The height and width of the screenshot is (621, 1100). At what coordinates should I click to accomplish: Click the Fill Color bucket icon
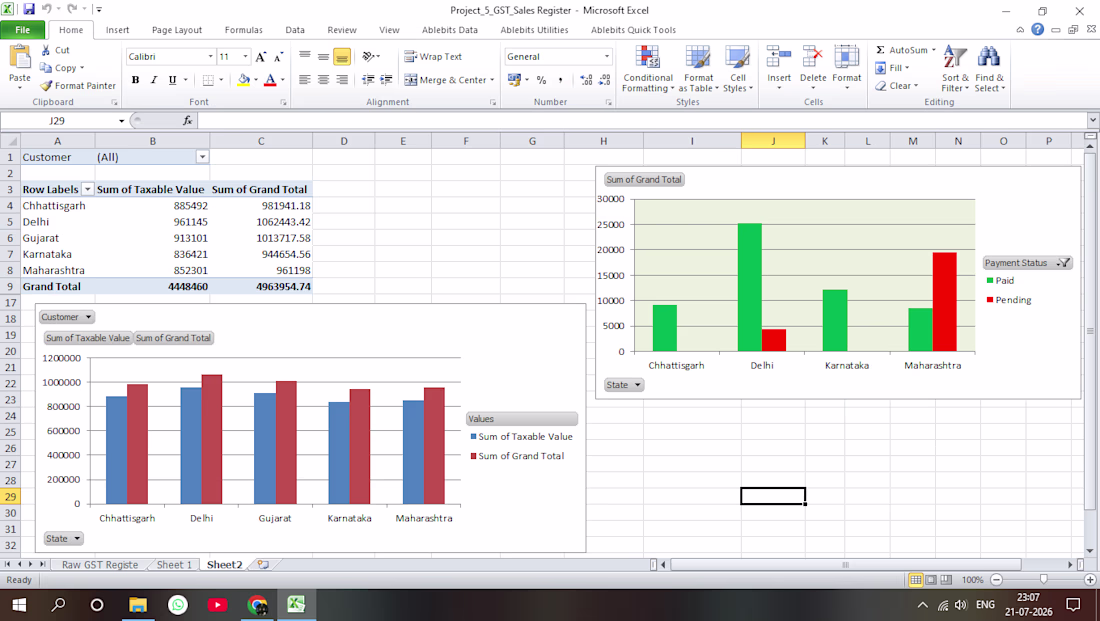pos(243,80)
